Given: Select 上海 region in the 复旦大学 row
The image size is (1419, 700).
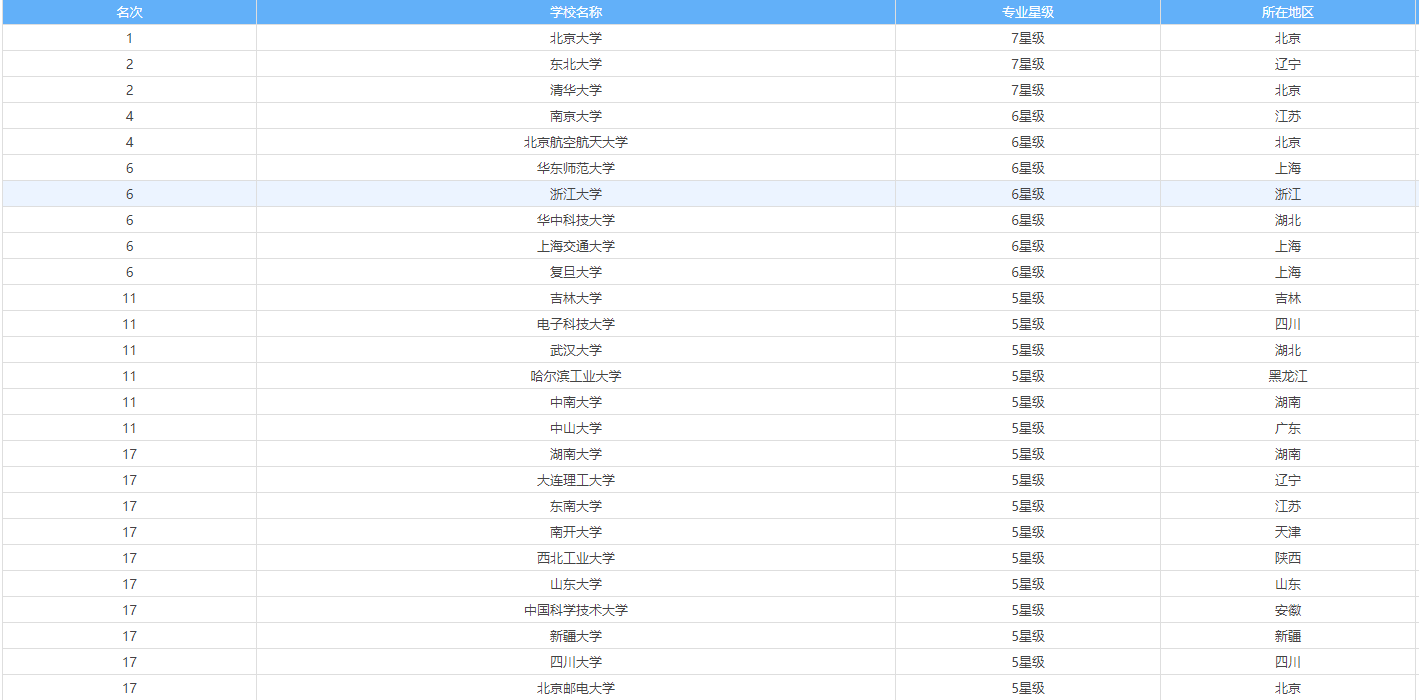Looking at the screenshot, I should coord(1288,272).
